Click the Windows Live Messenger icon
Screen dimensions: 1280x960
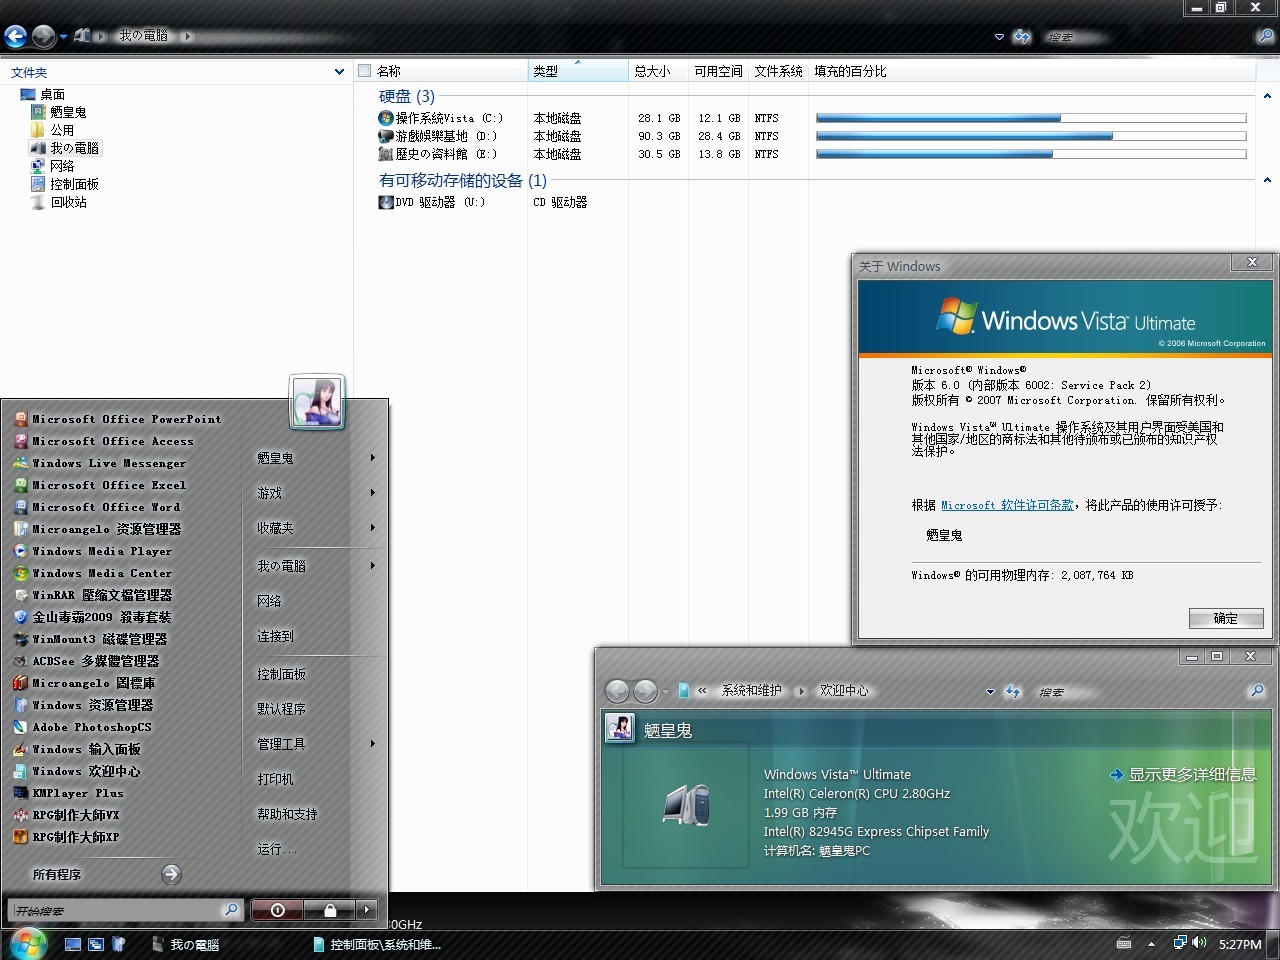[20, 463]
